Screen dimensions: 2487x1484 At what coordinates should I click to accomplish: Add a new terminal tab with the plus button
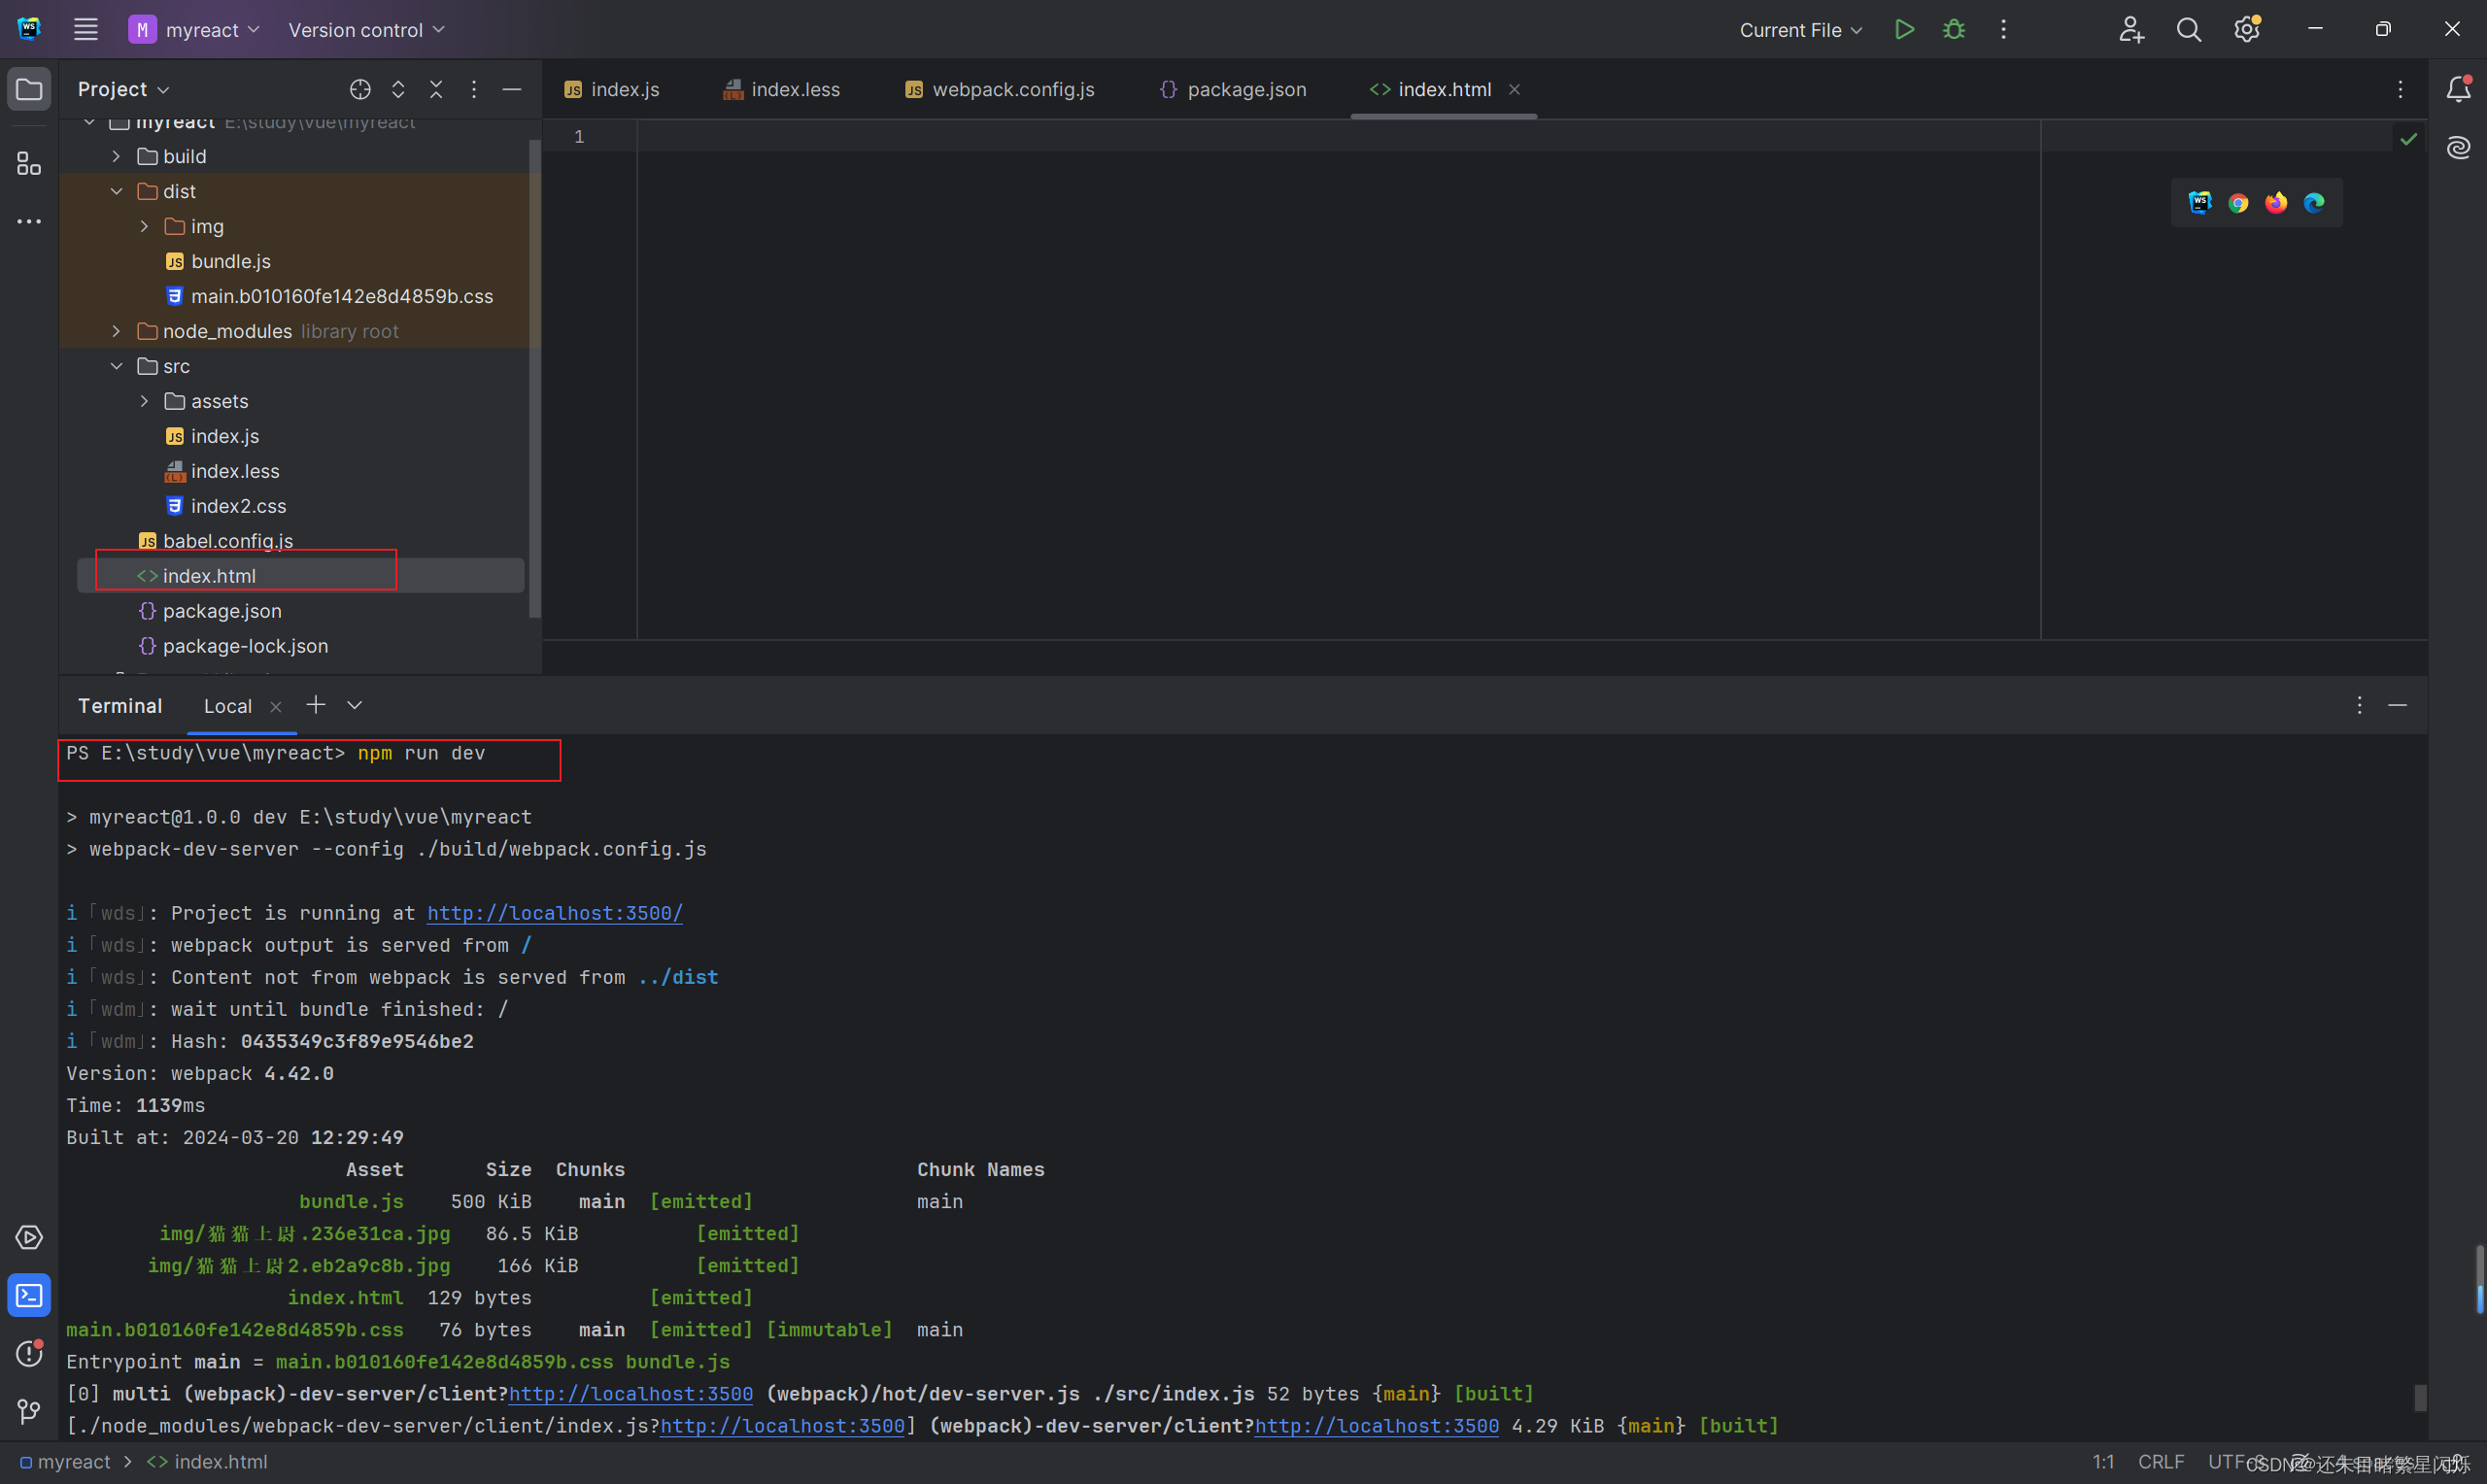316,705
